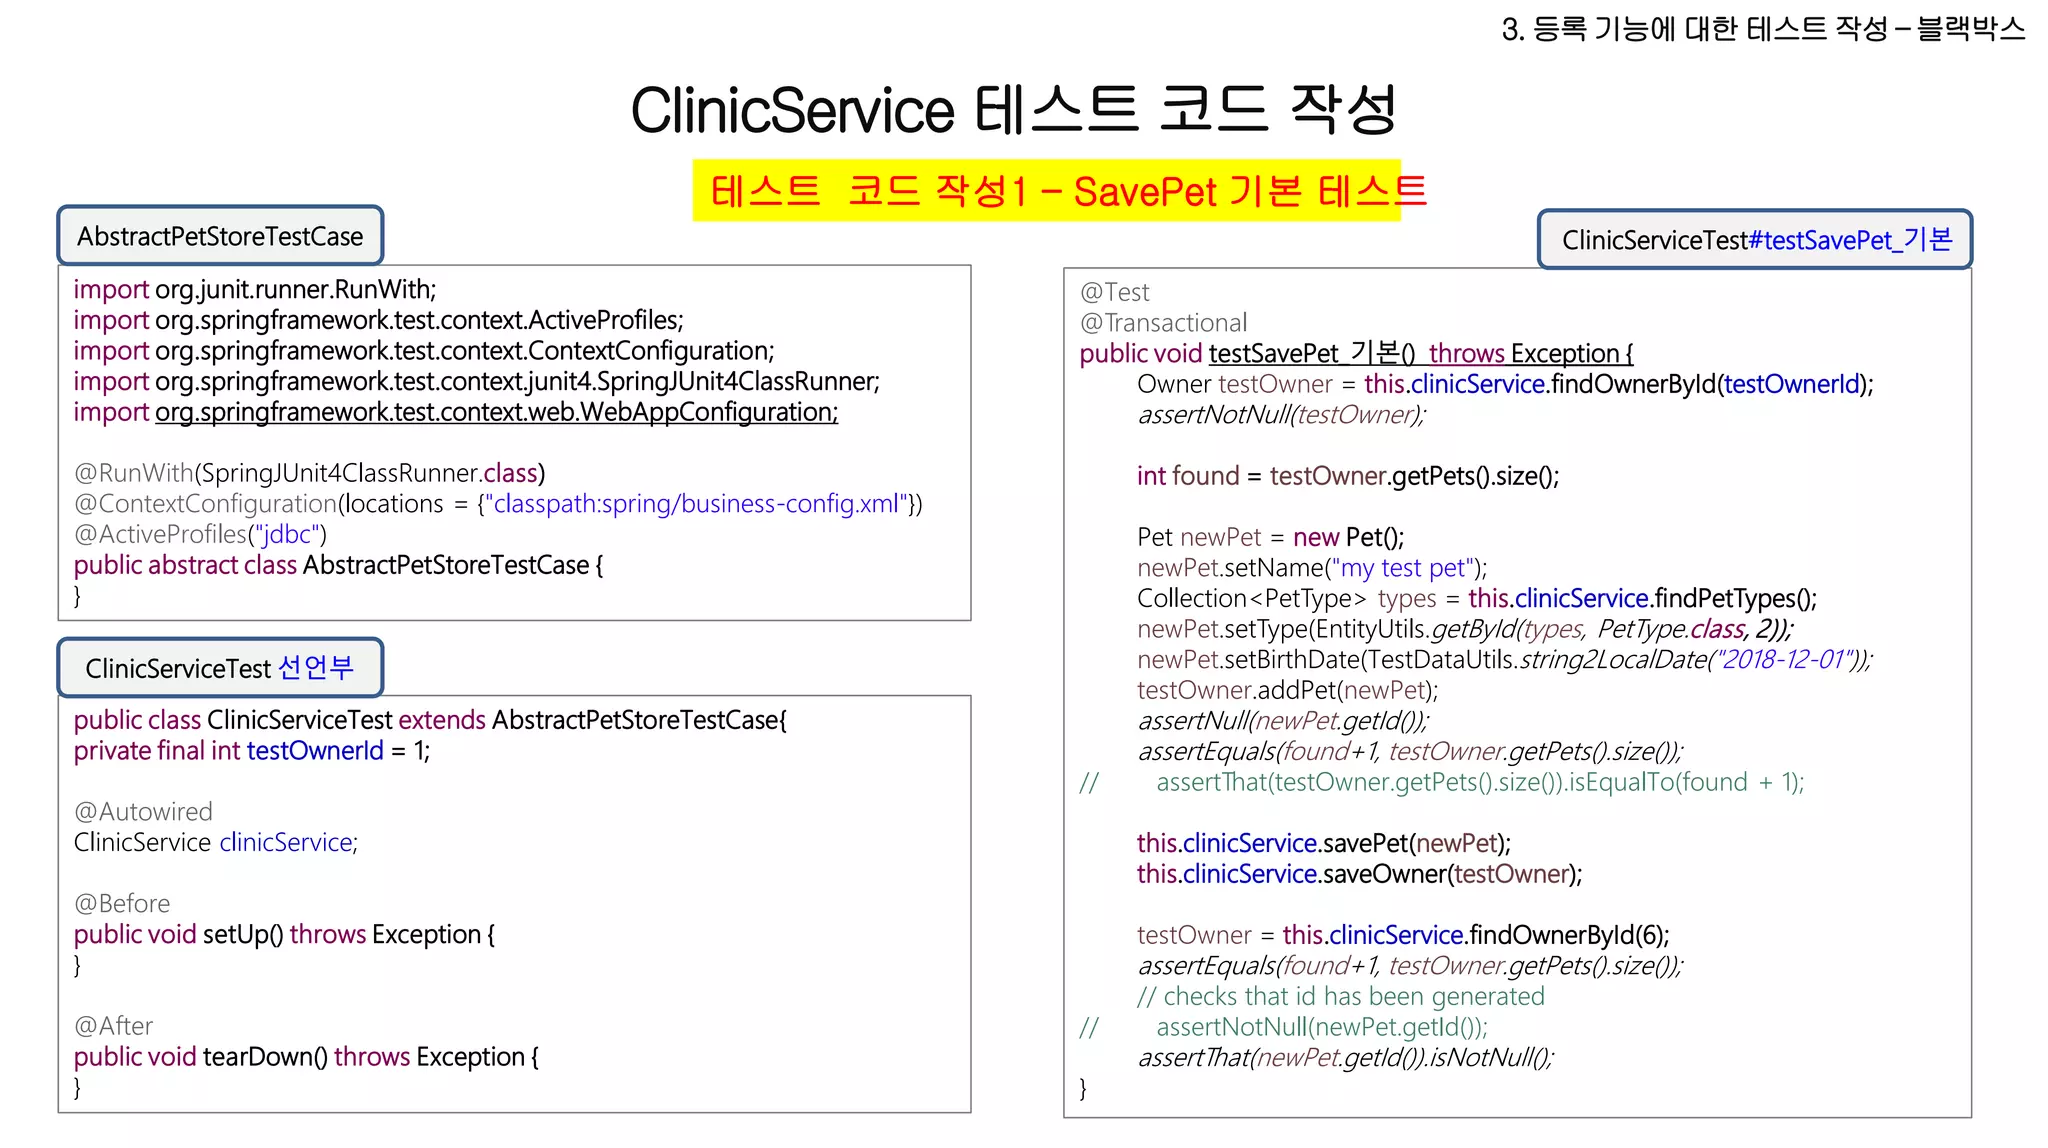Click the commented 'assertThat(...).isEqualTo(found + 1);' line
This screenshot has width=2048, height=1148.
tap(1442, 782)
